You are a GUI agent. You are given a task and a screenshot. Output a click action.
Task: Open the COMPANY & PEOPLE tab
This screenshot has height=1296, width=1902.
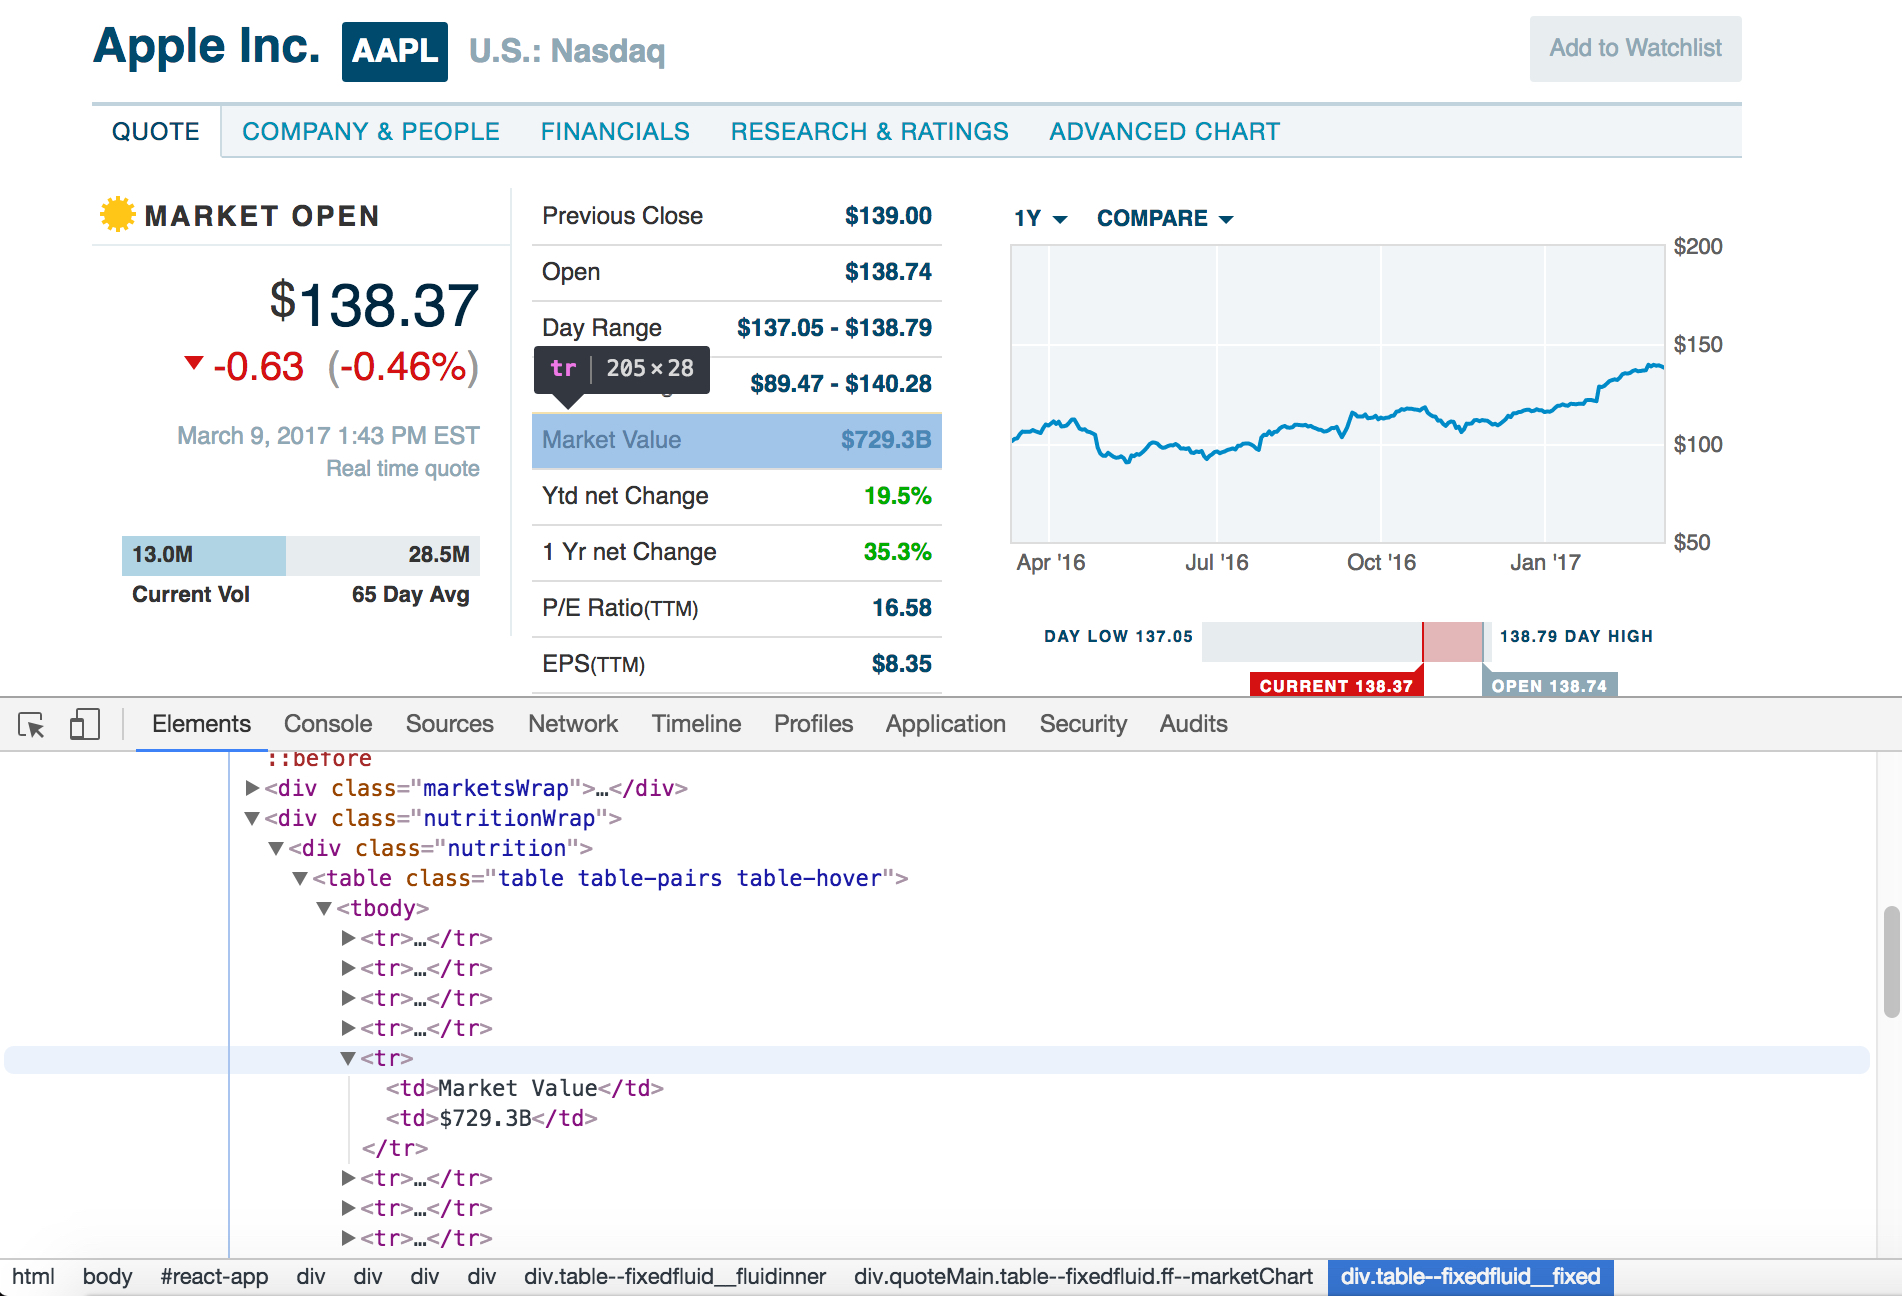(371, 131)
